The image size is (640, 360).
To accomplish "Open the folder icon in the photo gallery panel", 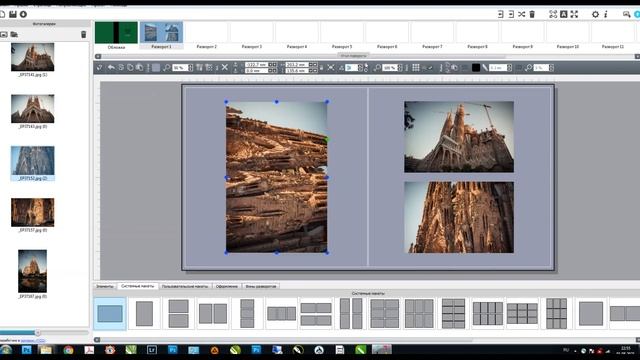I will 14,35.
